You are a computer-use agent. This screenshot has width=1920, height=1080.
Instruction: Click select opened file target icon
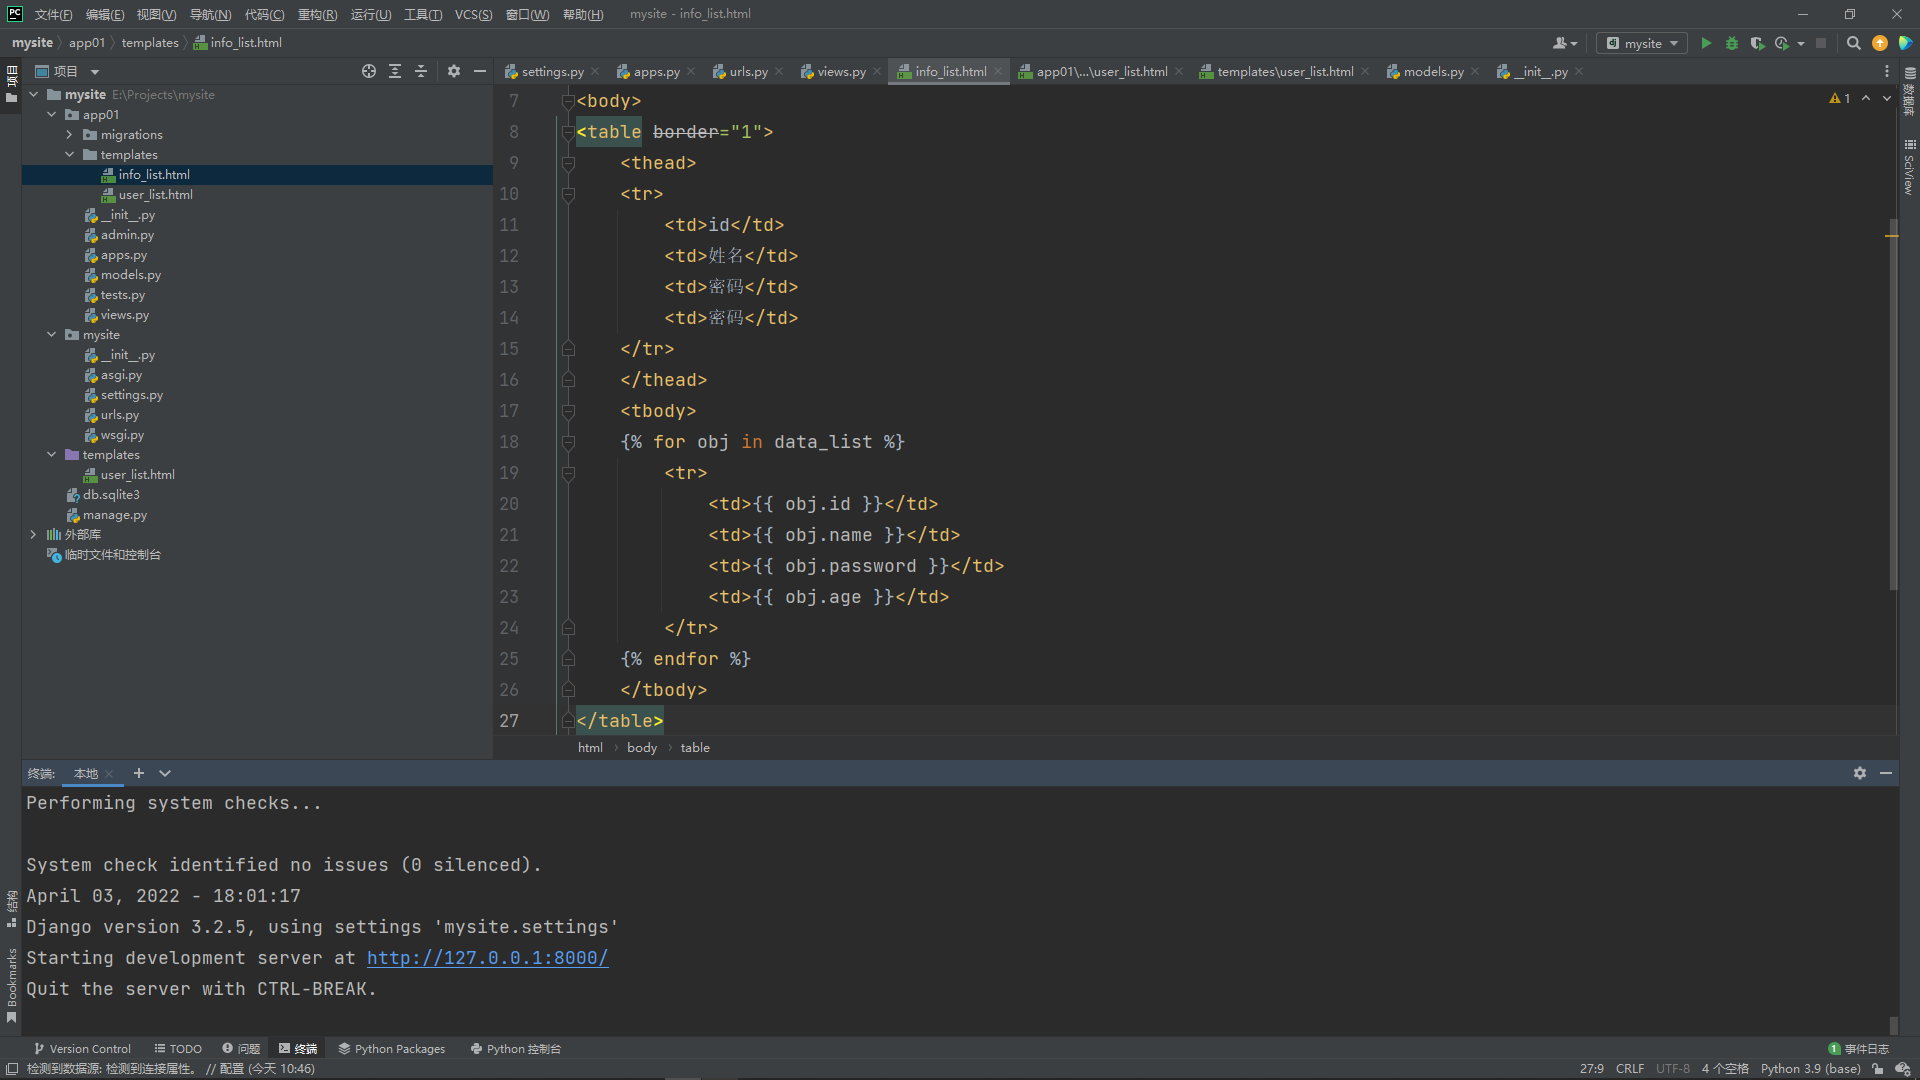tap(369, 71)
